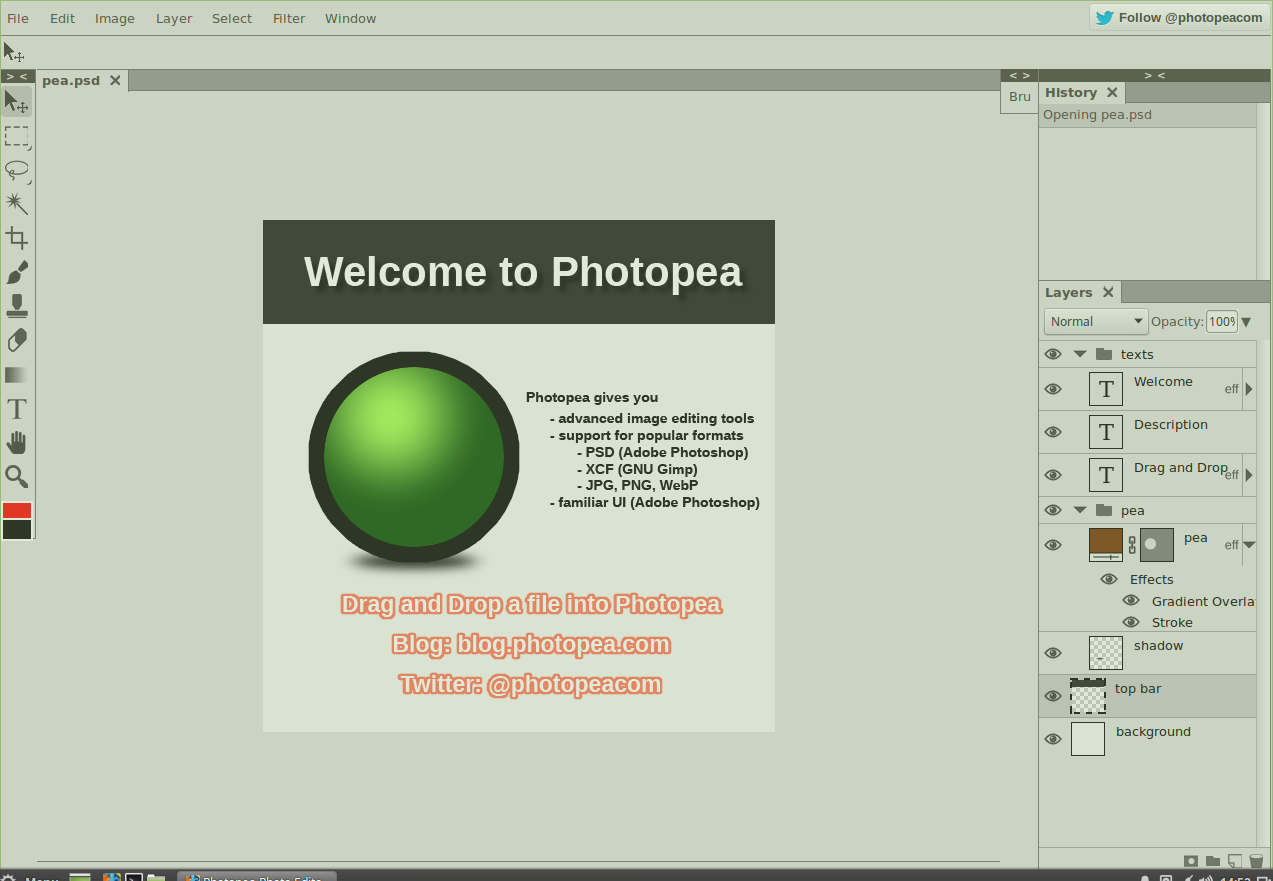This screenshot has height=881, width=1273.
Task: Click the new folder icon in Layers panel
Action: (1213, 861)
